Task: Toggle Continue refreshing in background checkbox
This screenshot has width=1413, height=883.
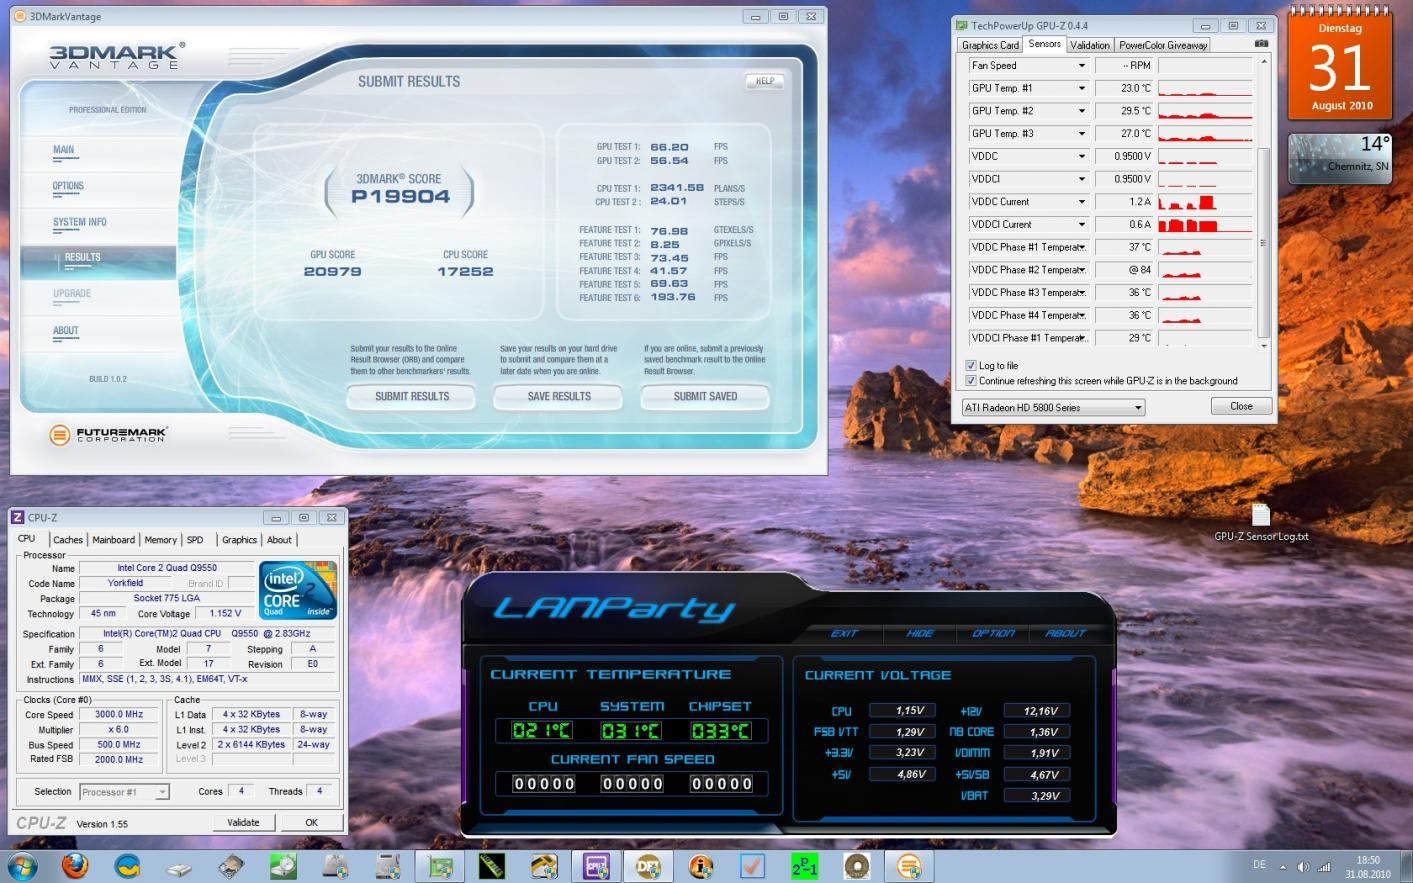Action: click(971, 381)
